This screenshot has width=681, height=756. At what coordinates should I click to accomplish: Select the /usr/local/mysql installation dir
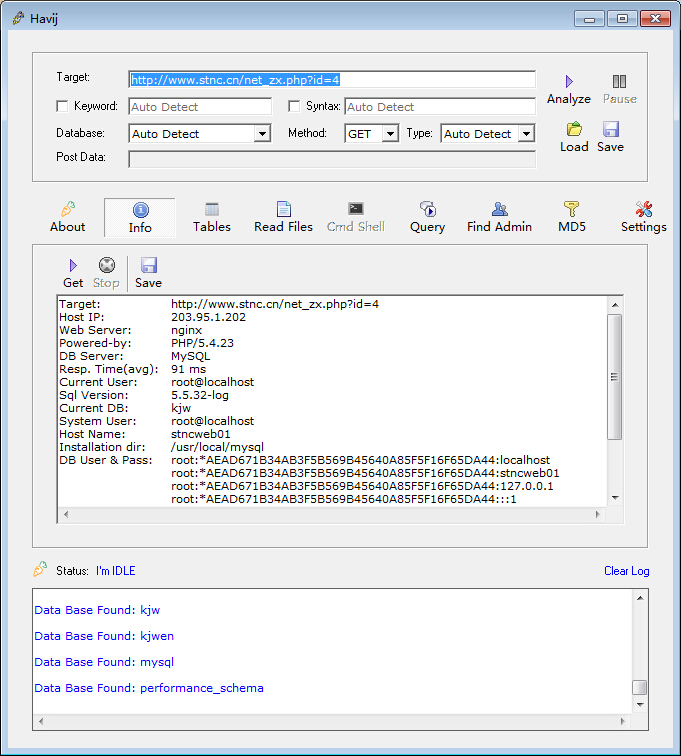(217, 447)
